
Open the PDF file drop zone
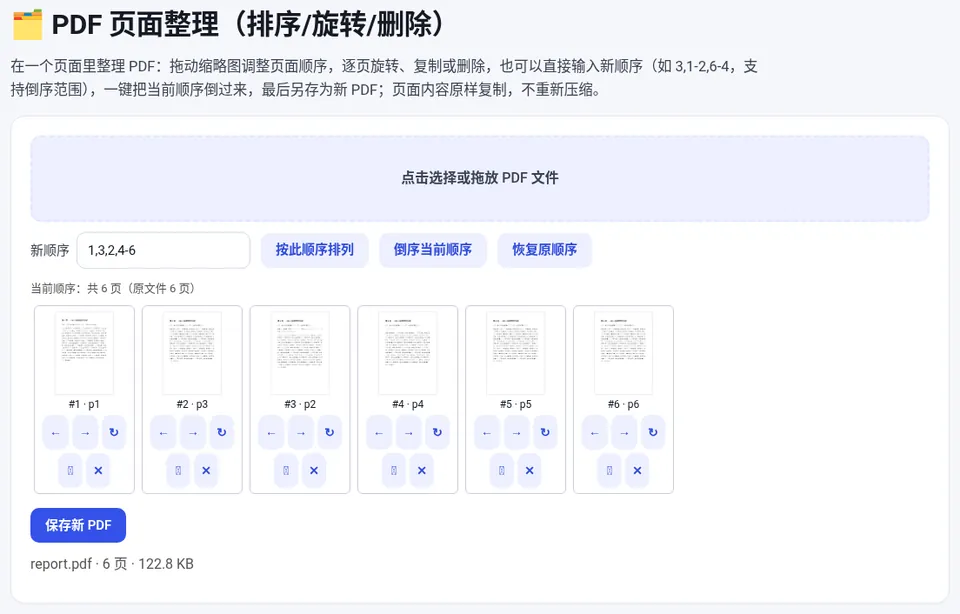click(x=480, y=178)
